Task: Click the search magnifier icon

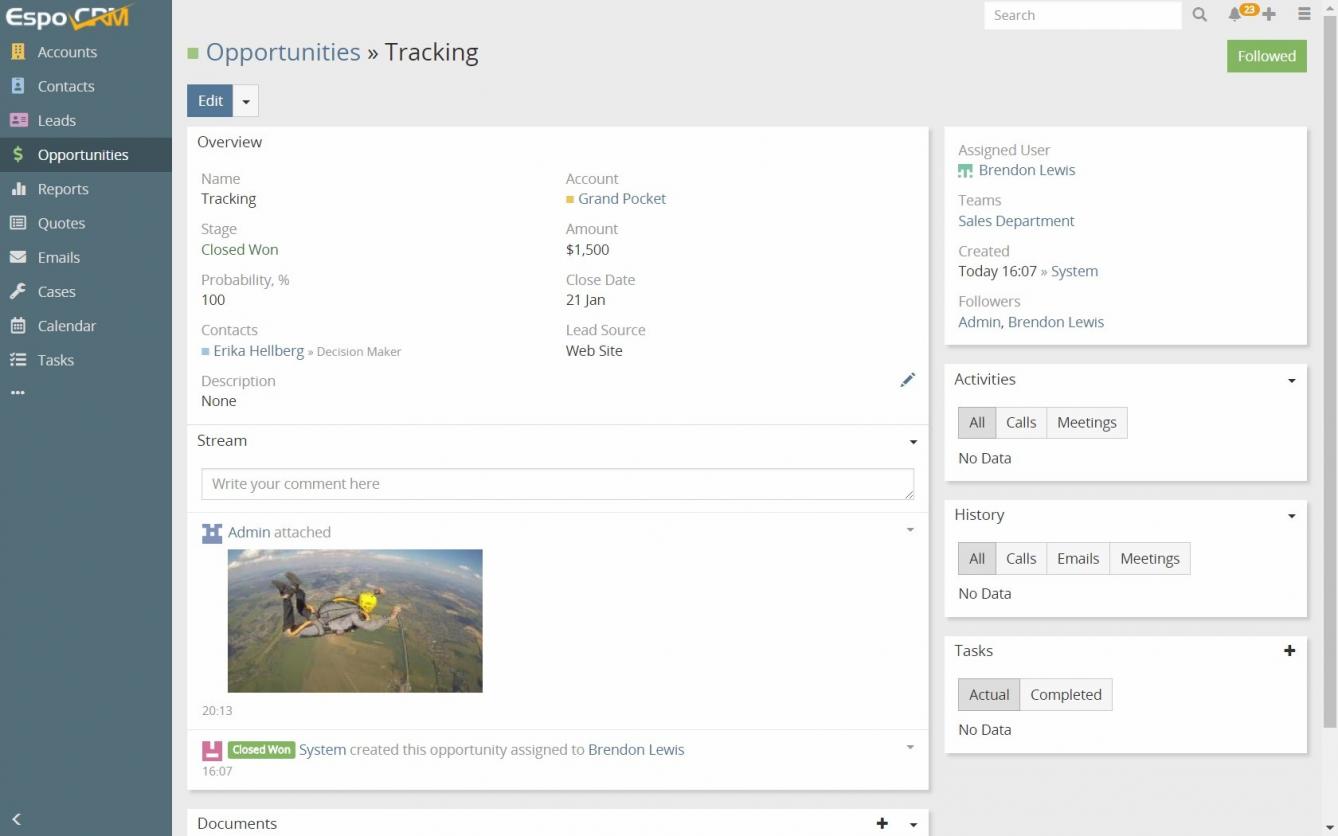Action: click(1199, 15)
